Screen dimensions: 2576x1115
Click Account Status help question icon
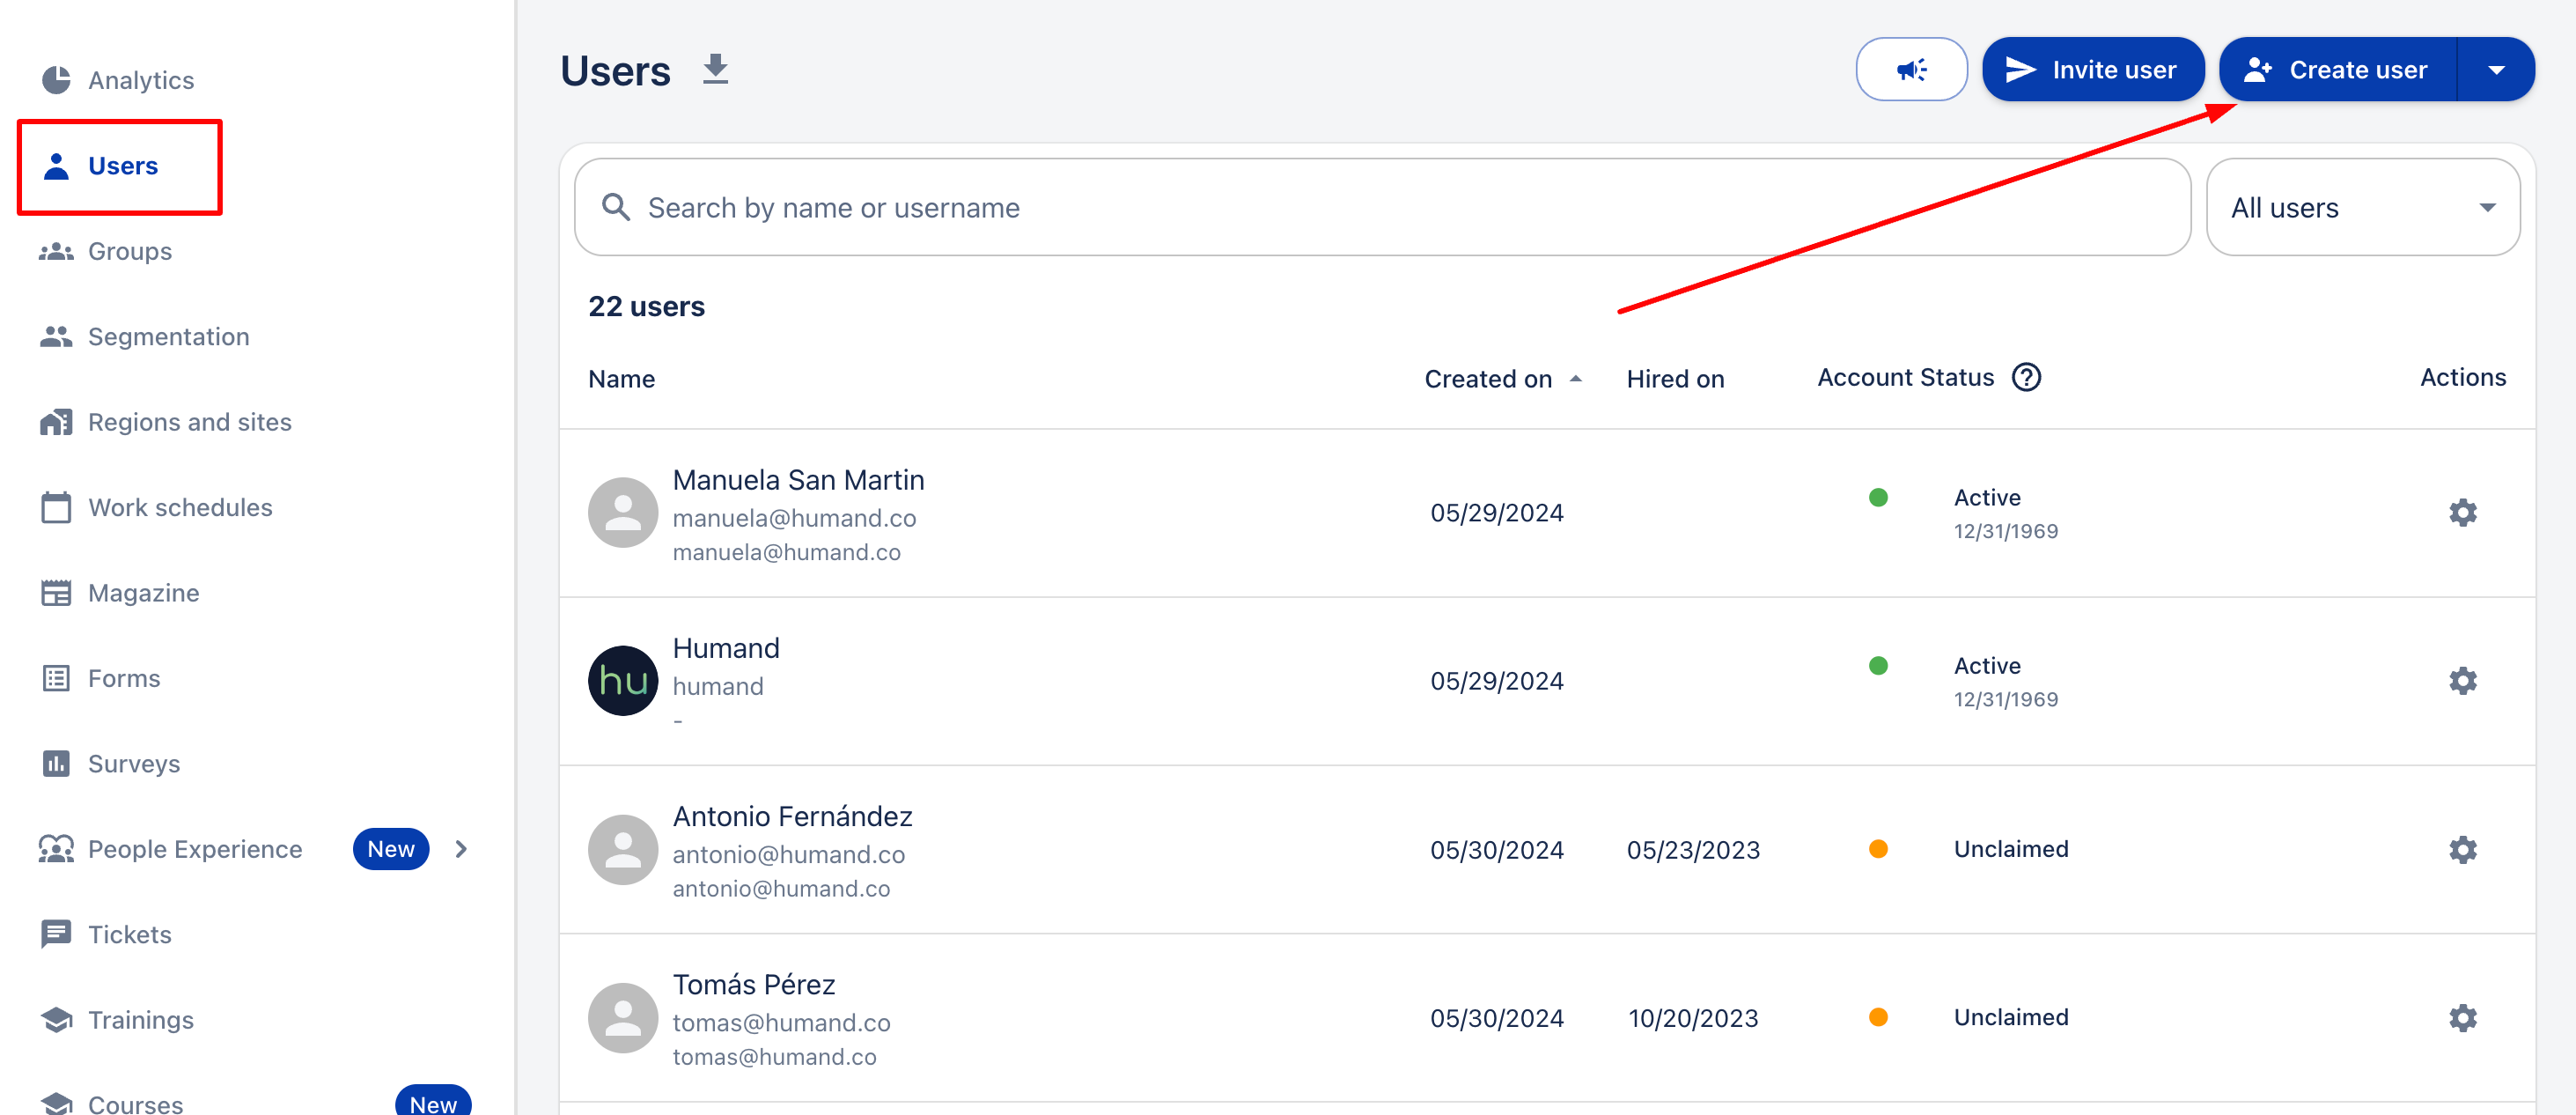[2026, 378]
